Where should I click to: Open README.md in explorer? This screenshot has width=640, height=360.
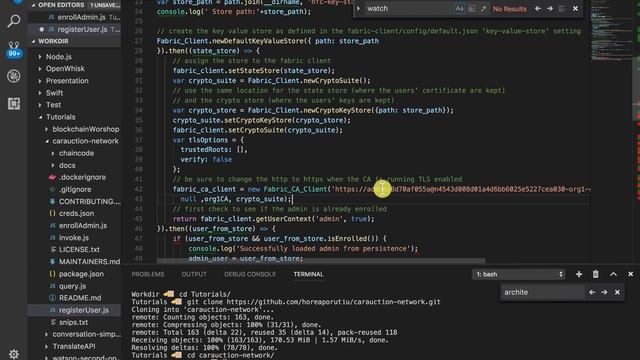(x=74, y=298)
